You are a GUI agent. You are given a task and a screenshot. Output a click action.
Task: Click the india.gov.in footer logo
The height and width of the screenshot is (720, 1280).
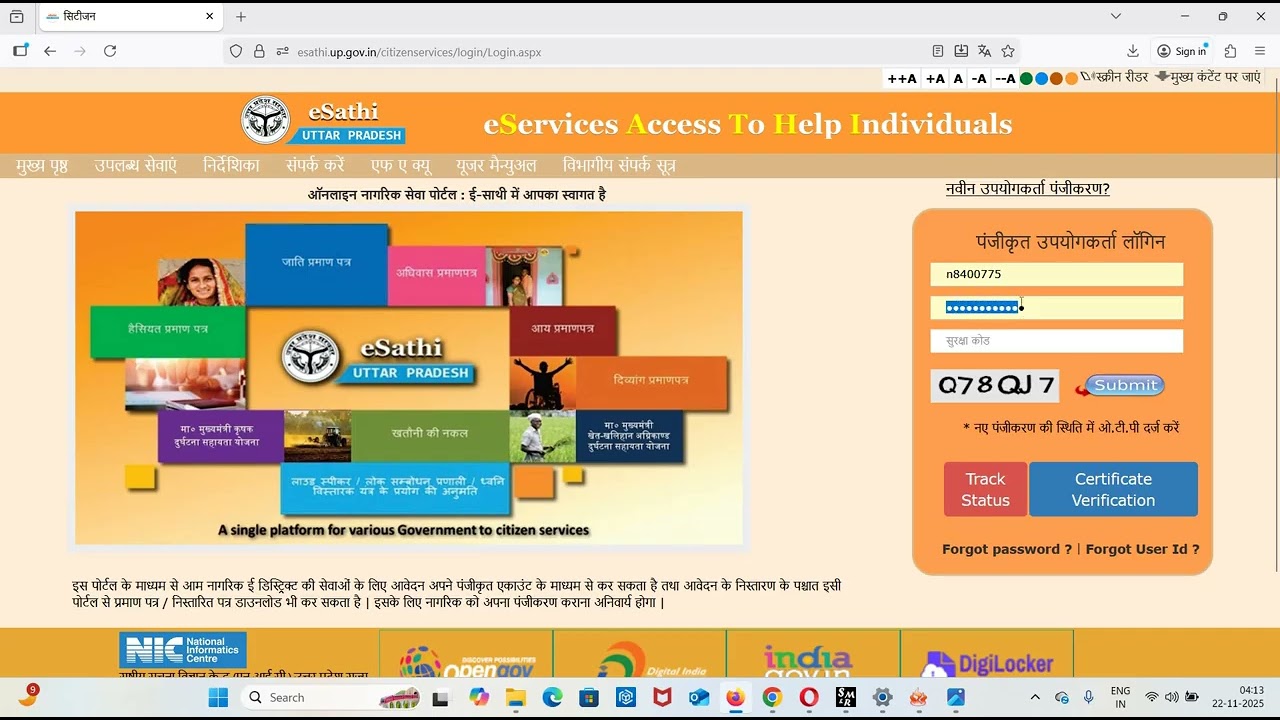point(808,660)
